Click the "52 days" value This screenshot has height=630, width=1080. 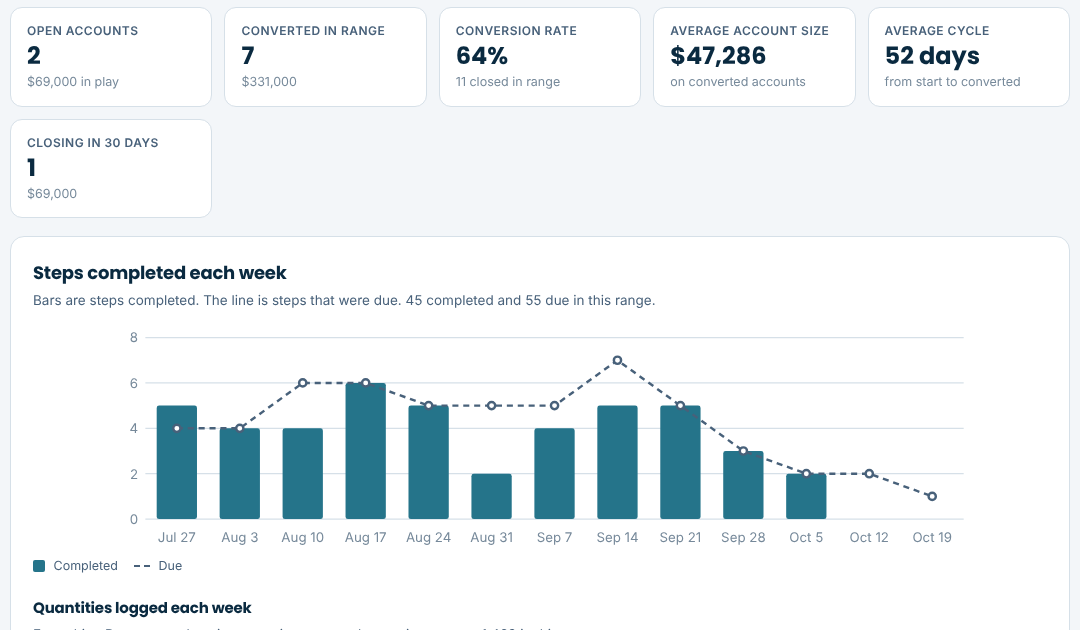tap(932, 56)
